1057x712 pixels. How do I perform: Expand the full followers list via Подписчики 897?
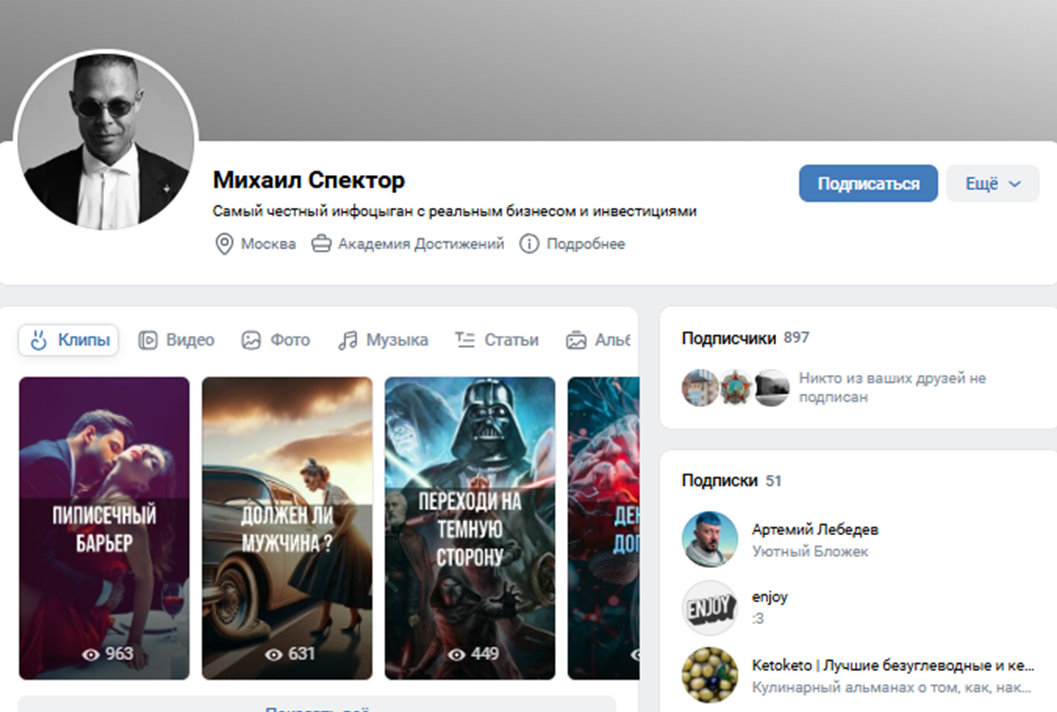pos(737,338)
